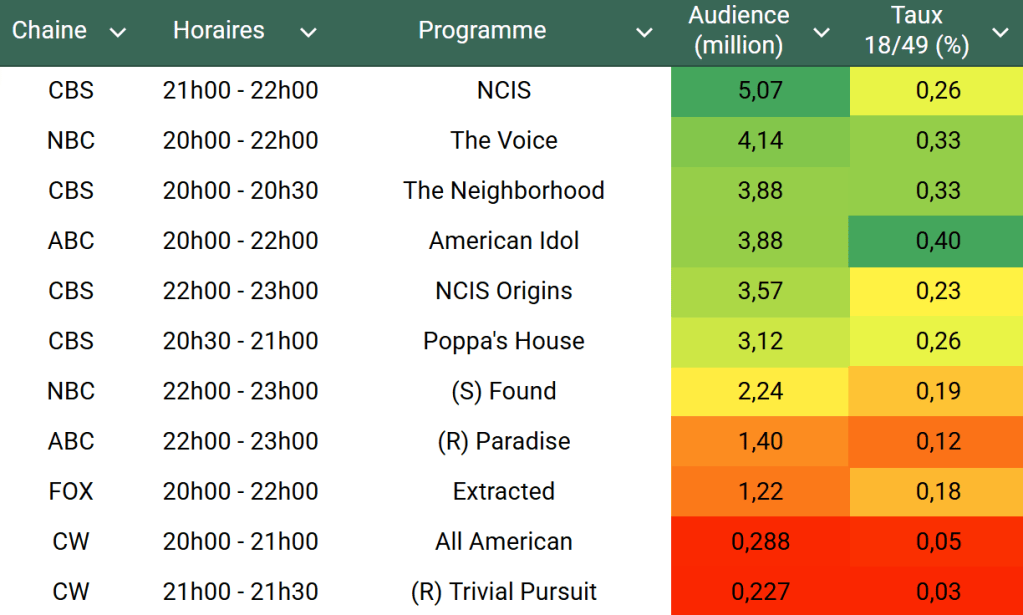The width and height of the screenshot is (1023, 615).
Task: Click the Poppa's House programme cell
Action: pos(503,341)
